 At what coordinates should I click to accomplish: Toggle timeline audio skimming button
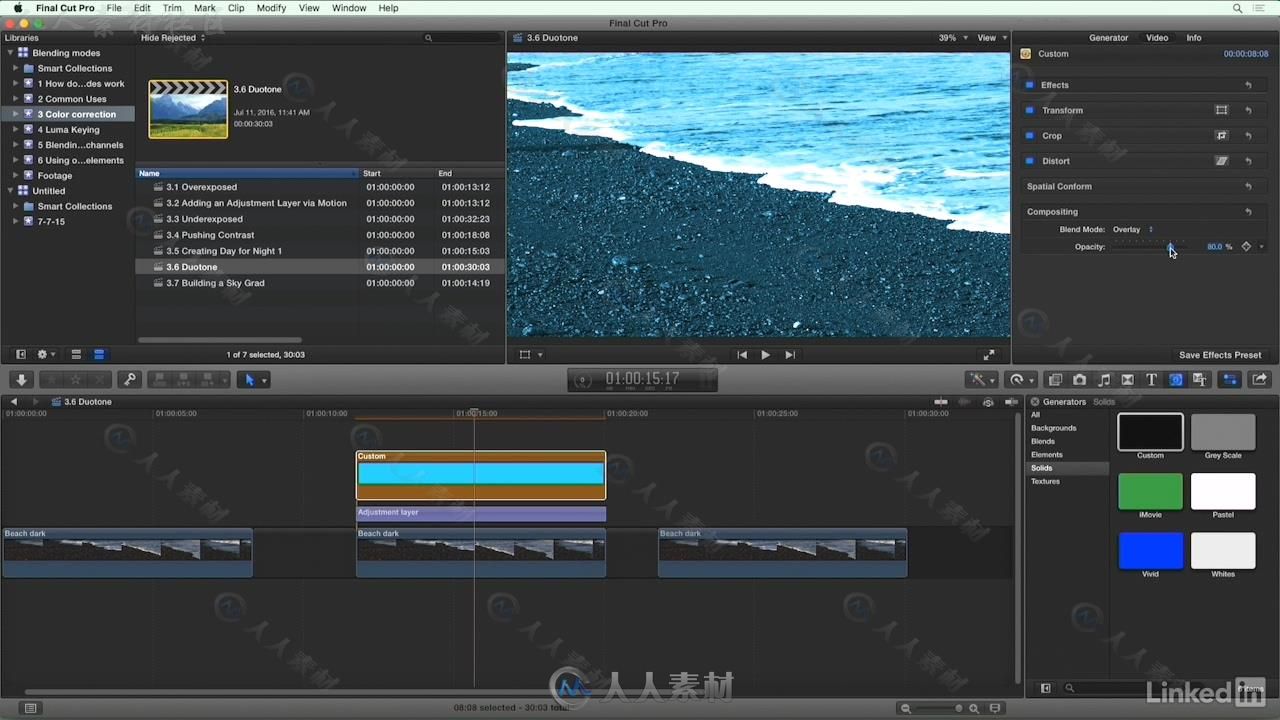964,402
